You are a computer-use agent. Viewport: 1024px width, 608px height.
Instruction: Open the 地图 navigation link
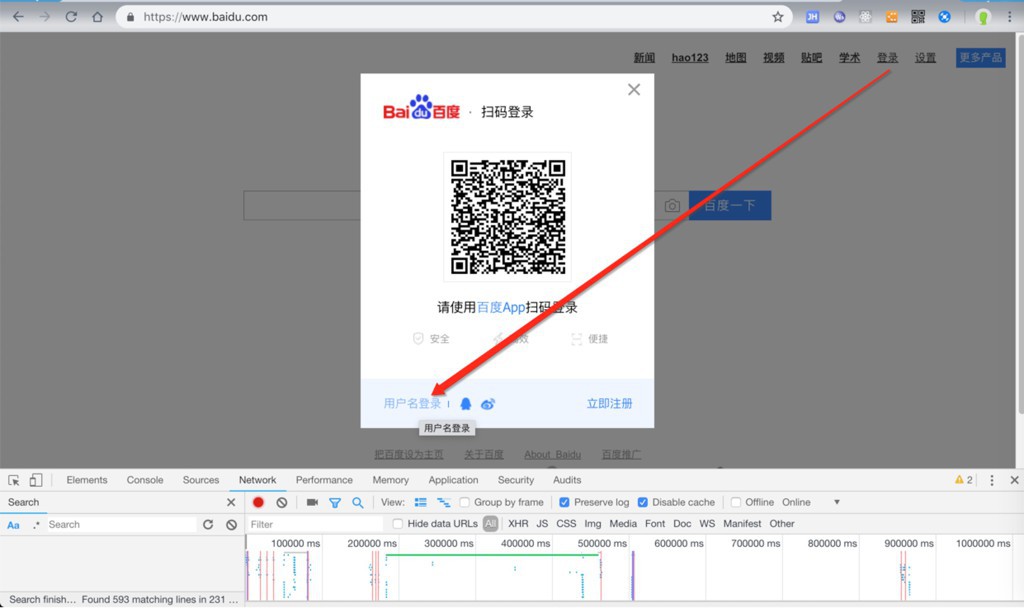735,57
